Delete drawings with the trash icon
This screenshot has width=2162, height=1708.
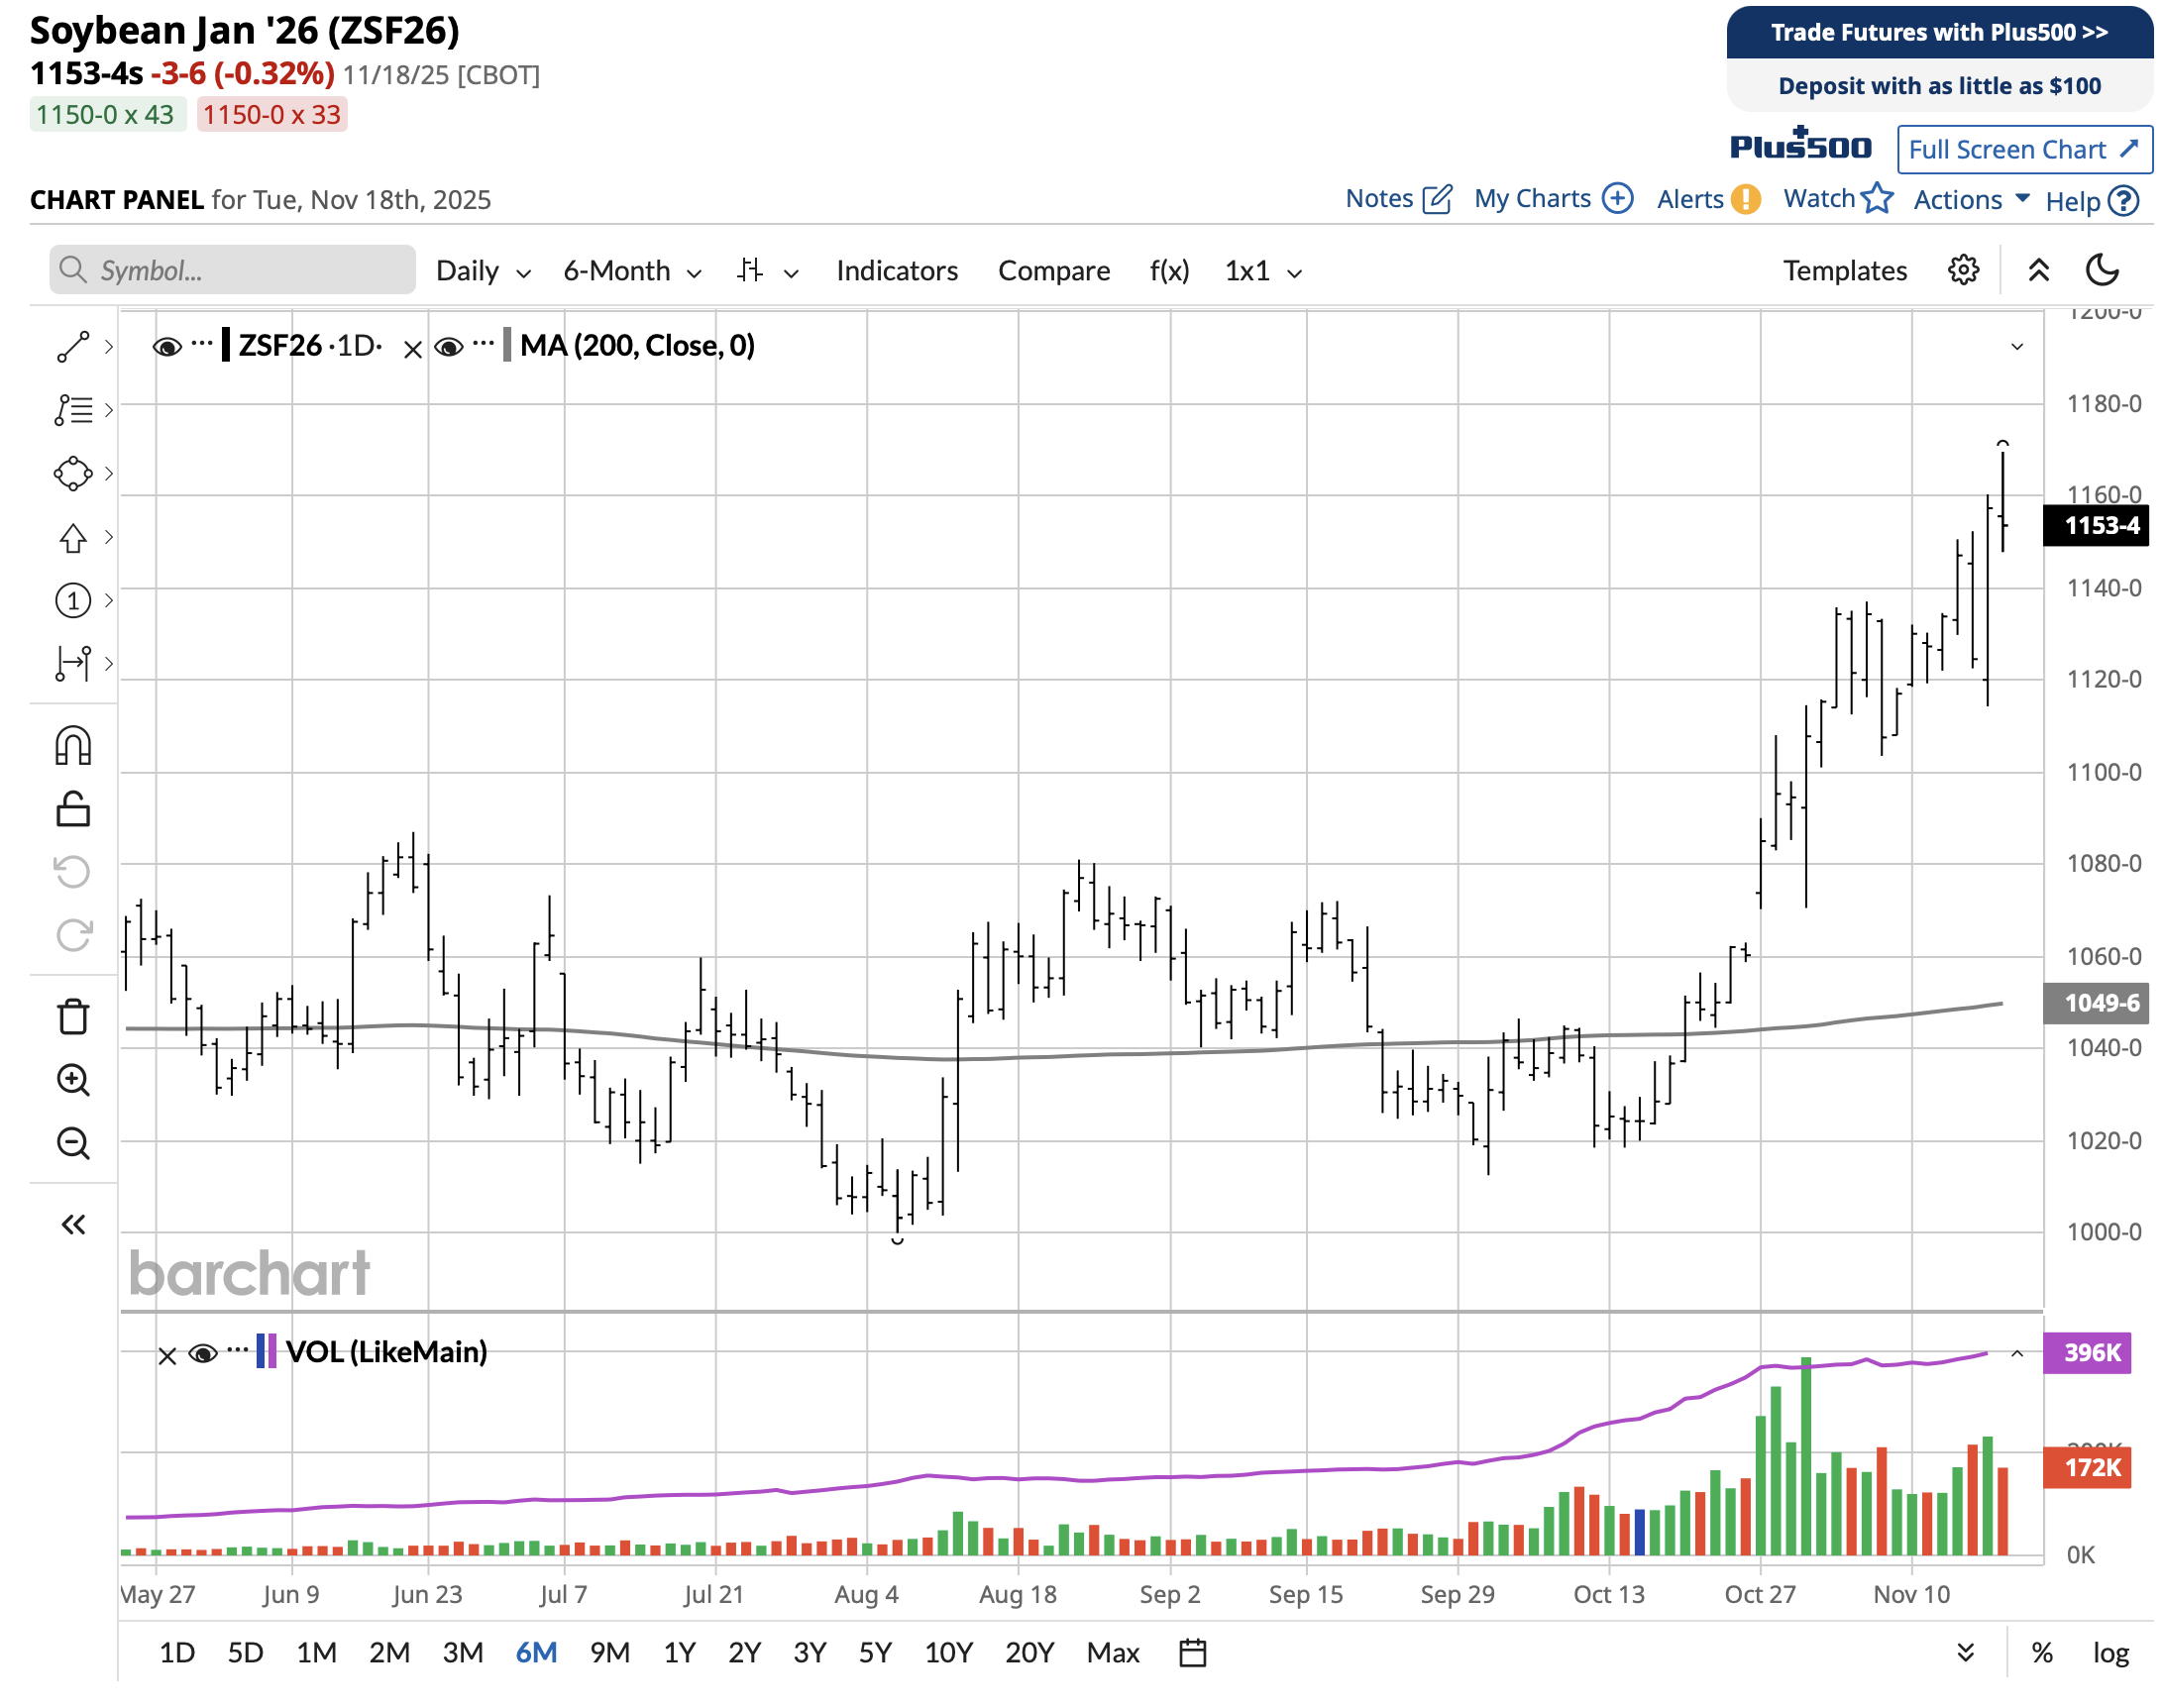click(73, 1017)
